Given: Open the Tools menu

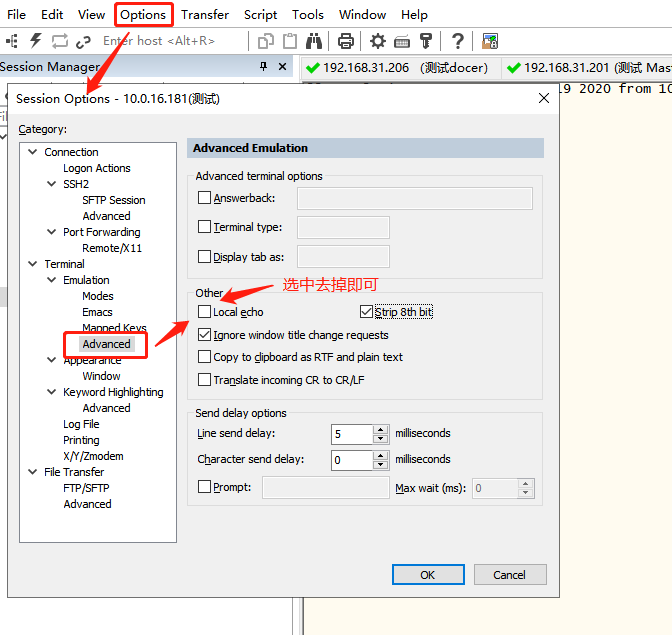Looking at the screenshot, I should pos(308,15).
